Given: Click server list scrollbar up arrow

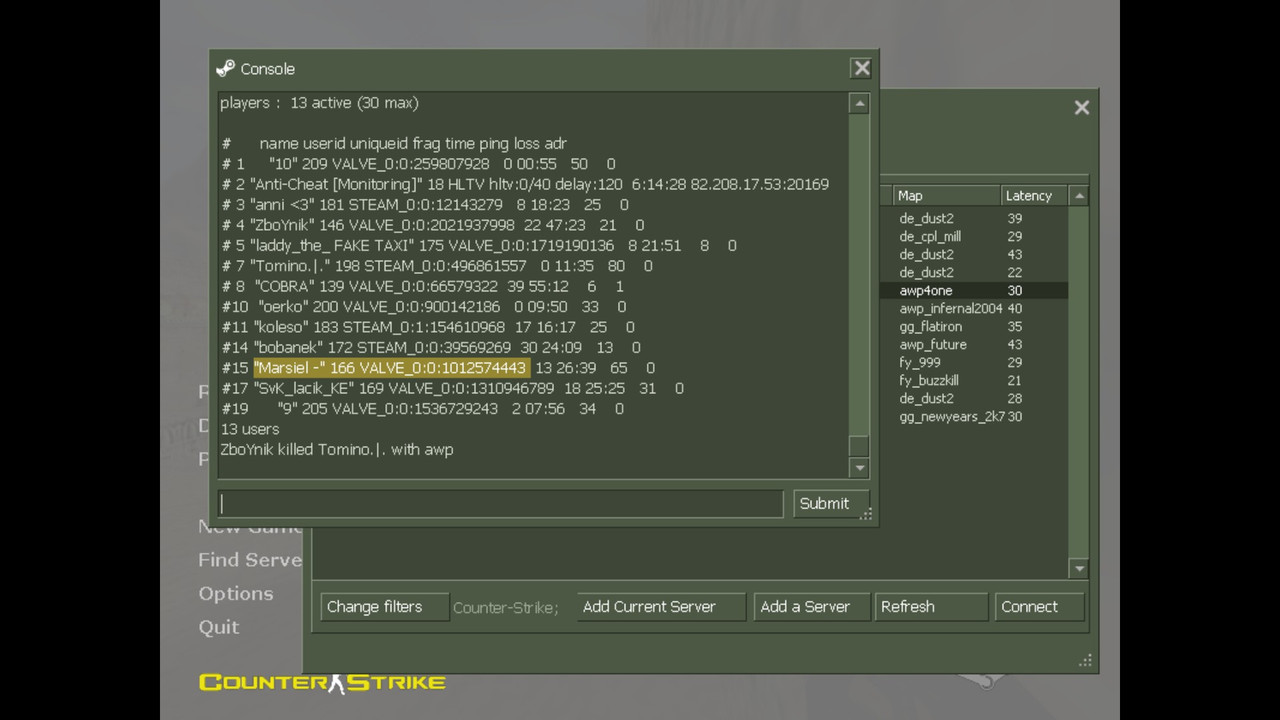Looking at the screenshot, I should pos(1079,196).
